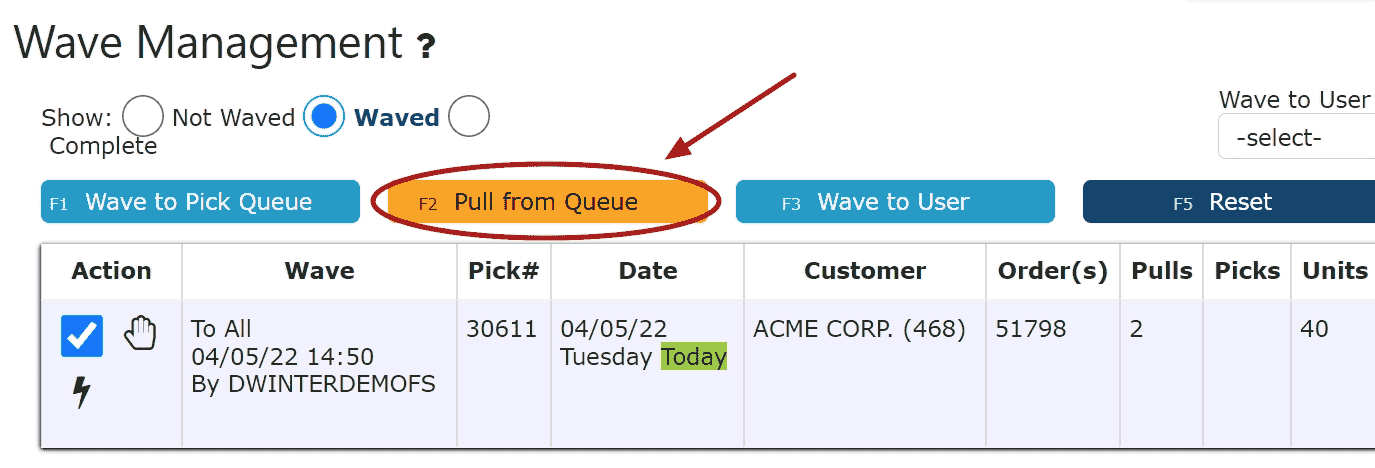Sort by the Wave column header
The image size is (1375, 468).
319,271
